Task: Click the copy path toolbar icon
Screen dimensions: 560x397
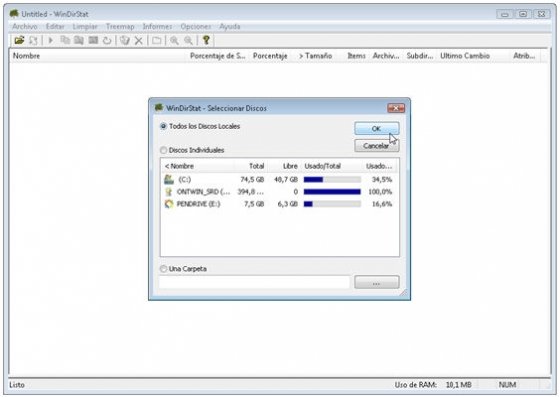Action: click(65, 40)
